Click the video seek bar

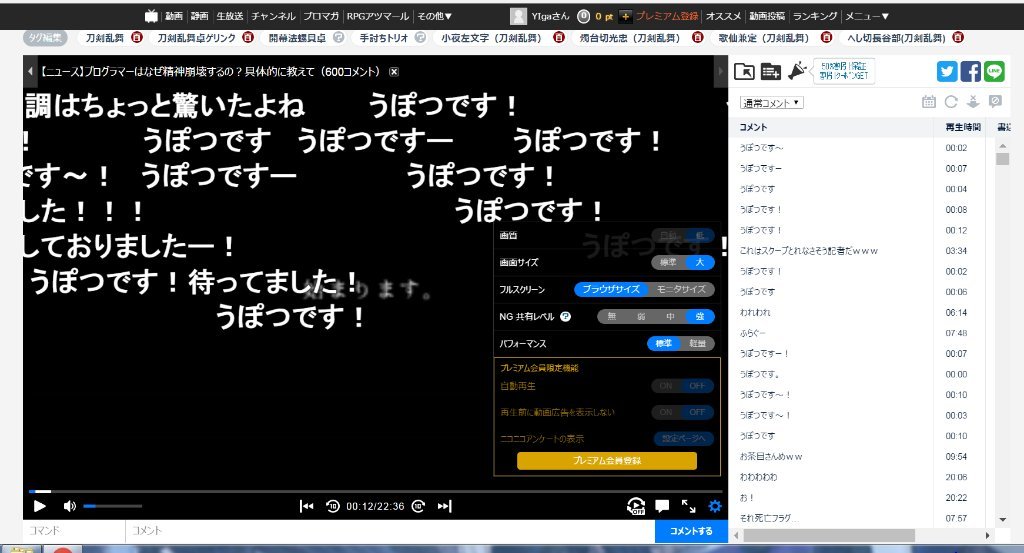click(376, 491)
